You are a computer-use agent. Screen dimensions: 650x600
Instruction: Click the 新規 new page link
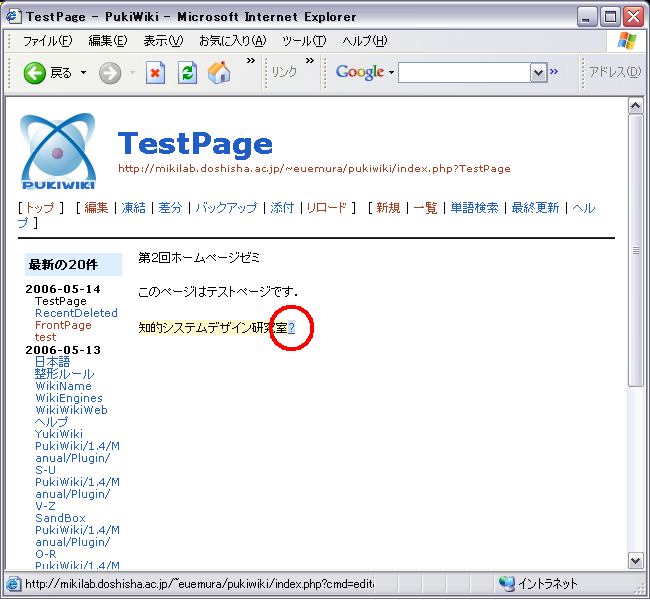388,208
